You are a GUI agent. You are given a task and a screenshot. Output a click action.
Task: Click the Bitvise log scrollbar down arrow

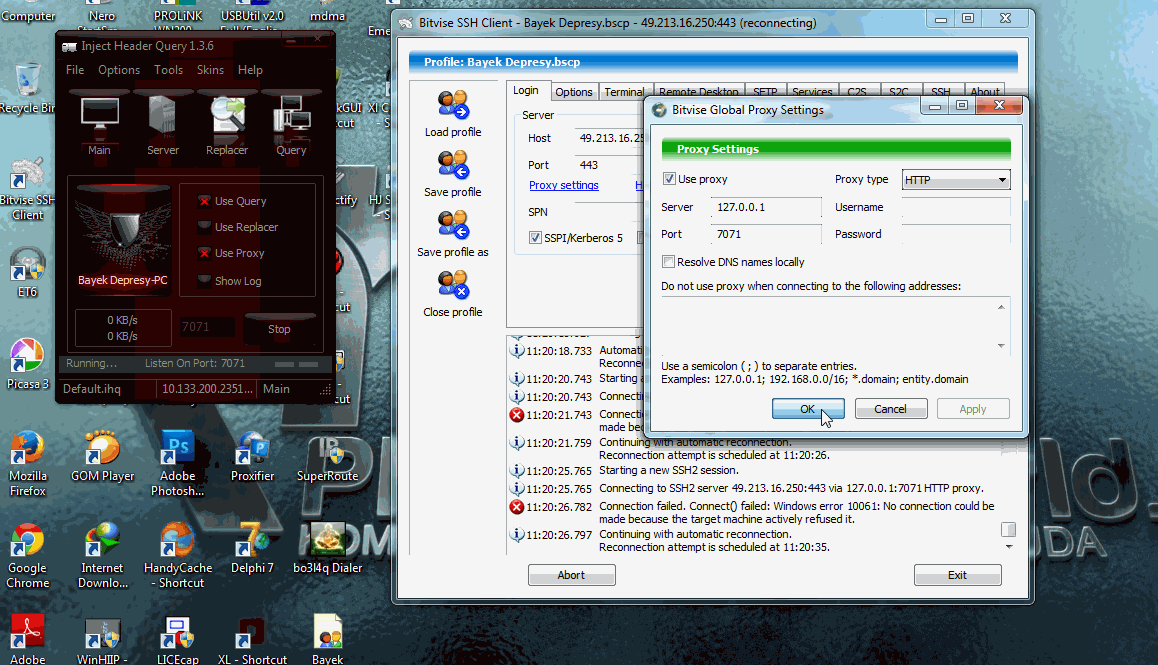1009,547
